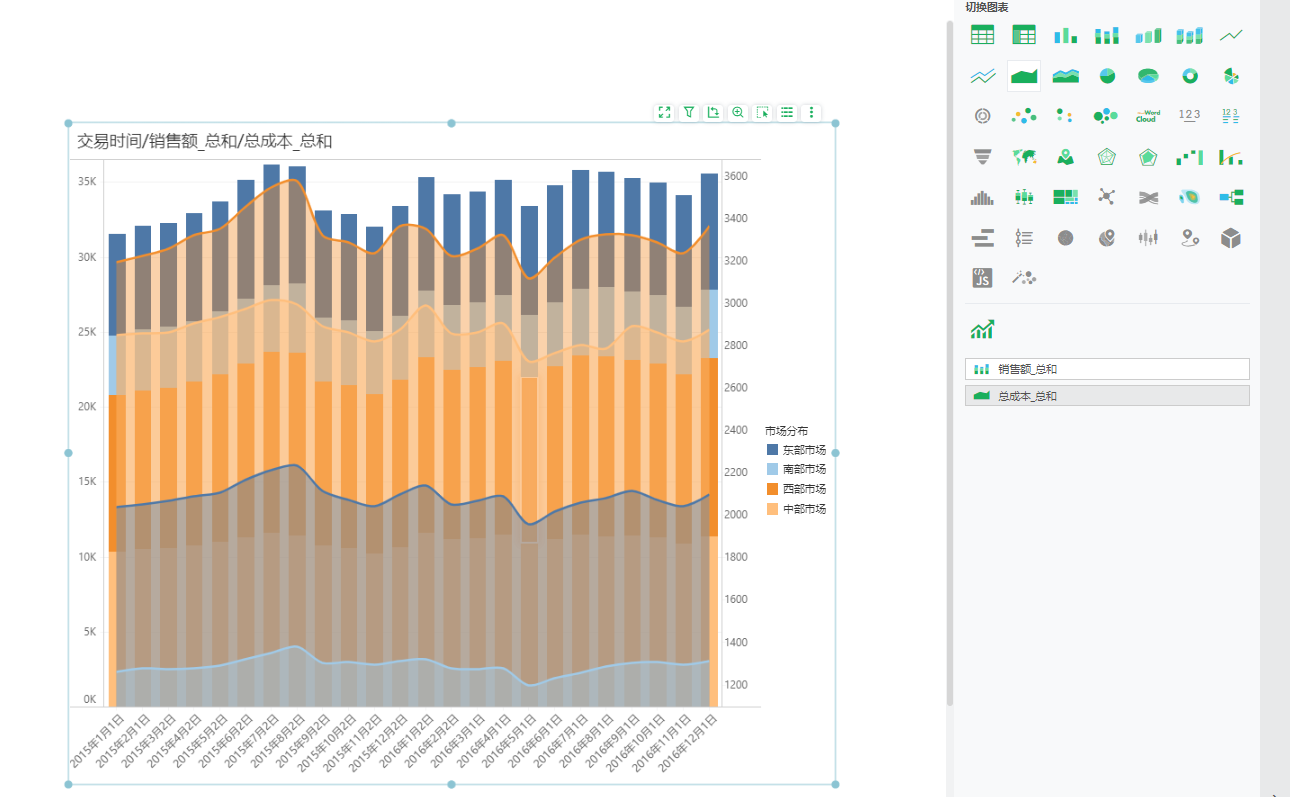Viewport: 1290px width, 797px height.
Task: Click the swap axes icon in the chart toolbar
Action: click(713, 113)
